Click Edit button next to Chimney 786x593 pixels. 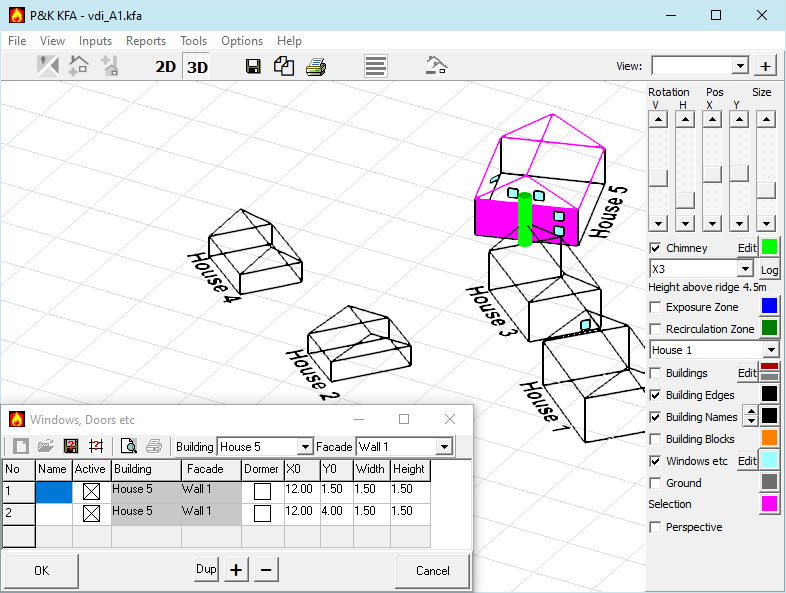[747, 248]
